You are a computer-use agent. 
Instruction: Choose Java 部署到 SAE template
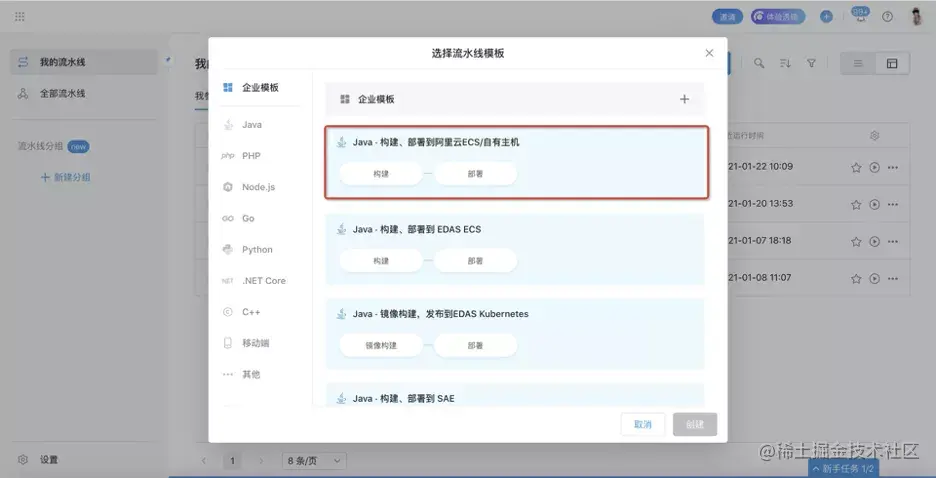(x=515, y=395)
